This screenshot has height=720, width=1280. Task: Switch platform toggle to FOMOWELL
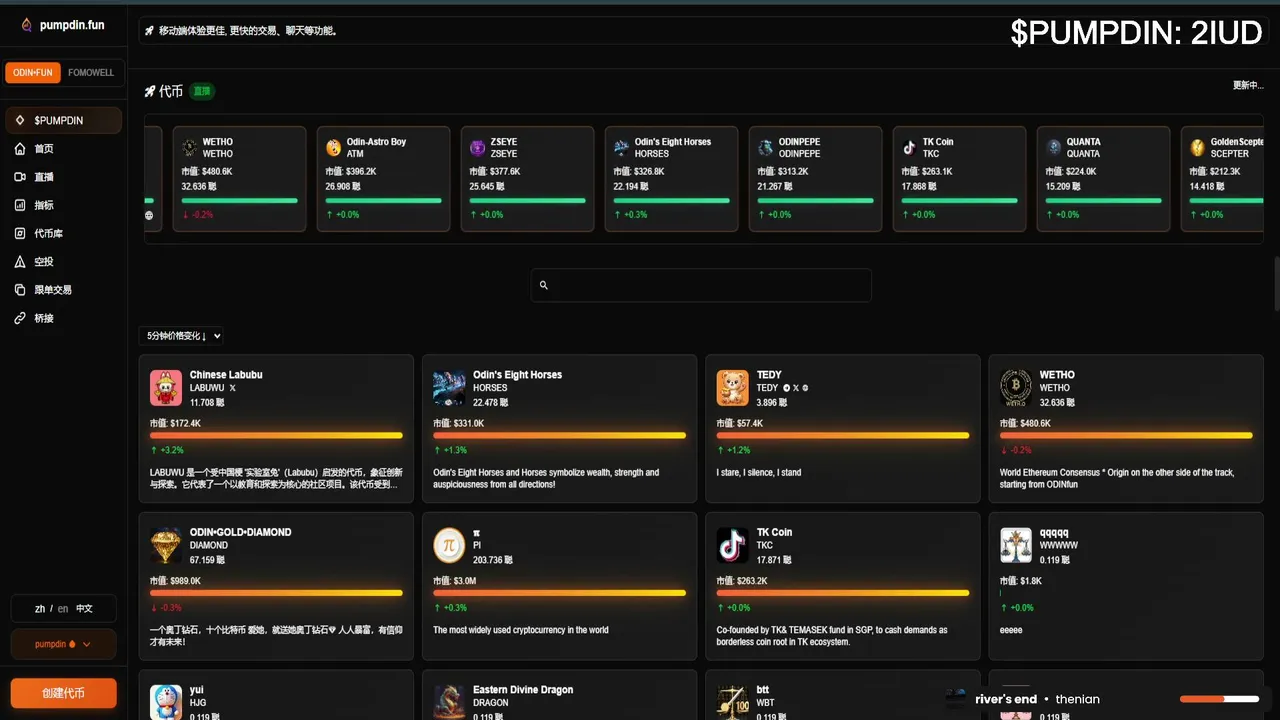(x=91, y=73)
